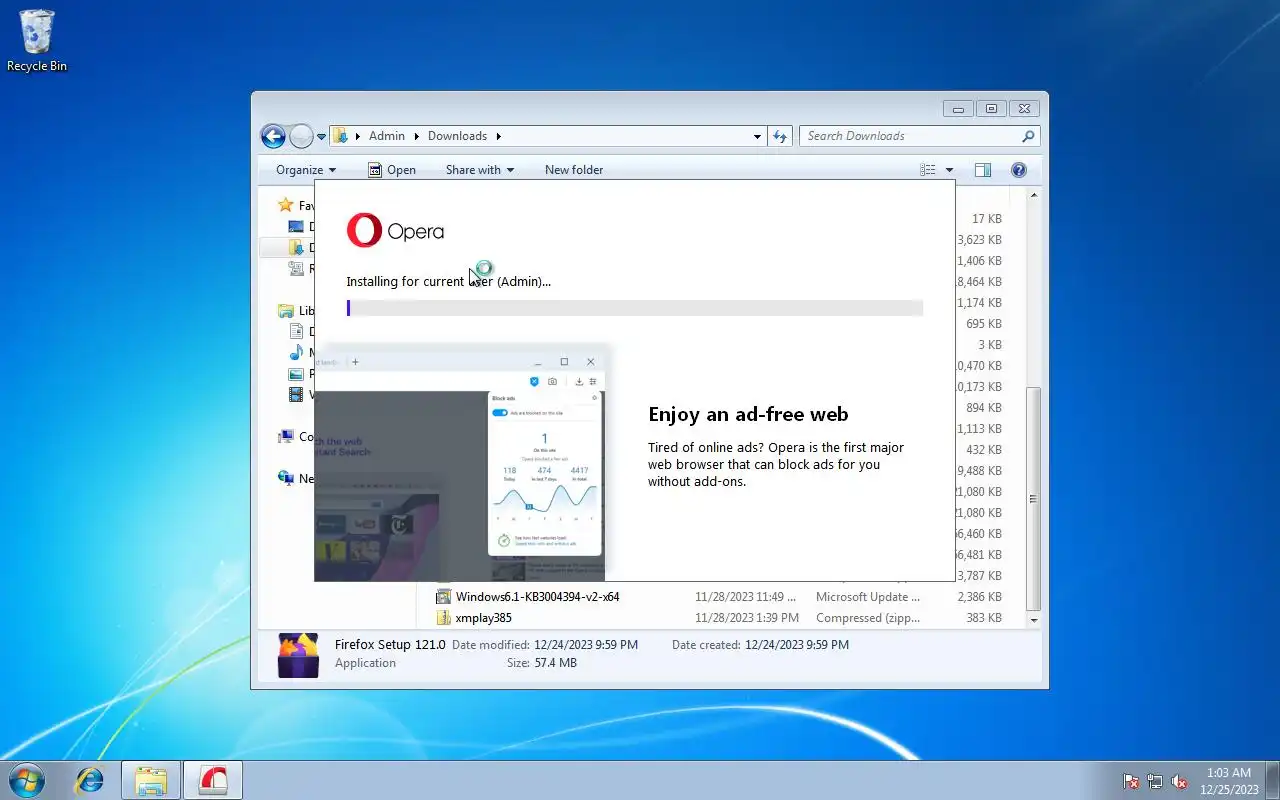Click Date modified value in details pane
The image size is (1280, 800).
click(x=586, y=645)
